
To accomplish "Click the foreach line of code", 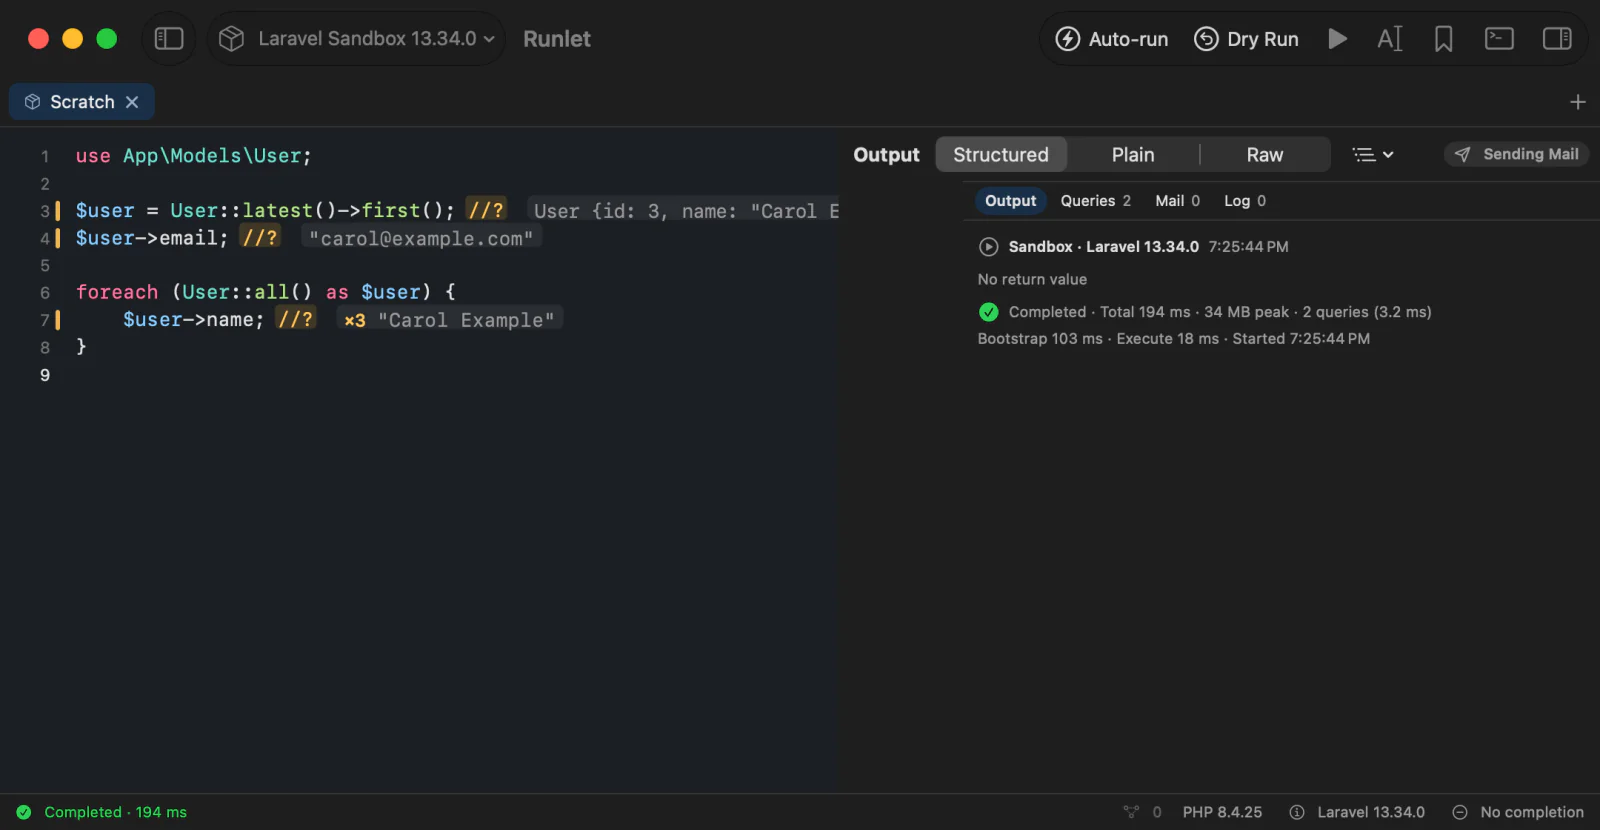I will (266, 292).
